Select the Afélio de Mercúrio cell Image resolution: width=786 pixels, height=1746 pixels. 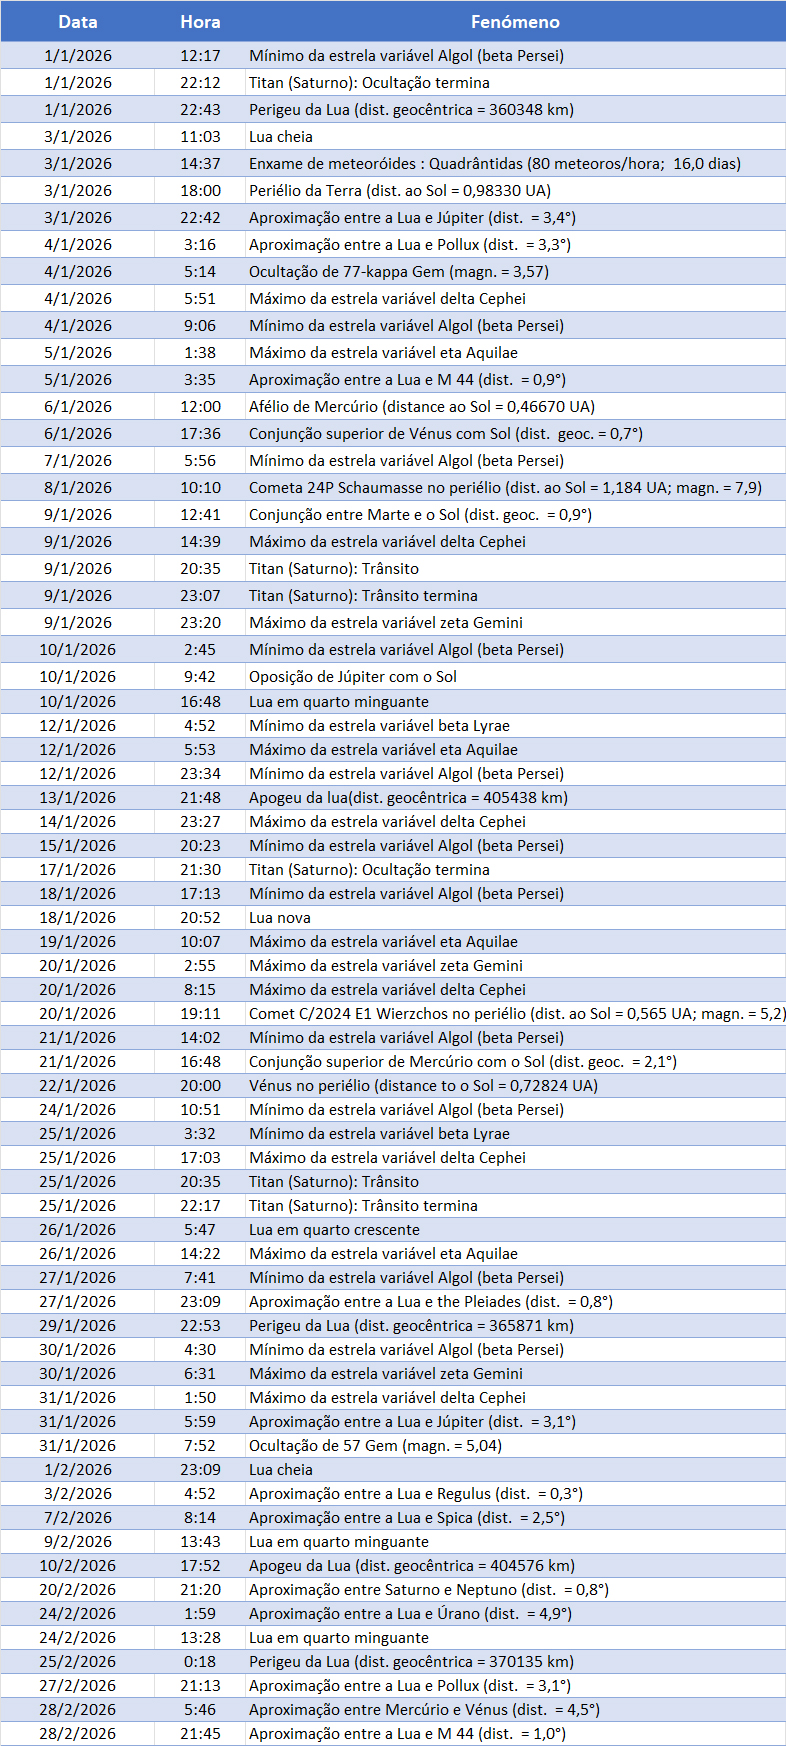click(x=421, y=406)
